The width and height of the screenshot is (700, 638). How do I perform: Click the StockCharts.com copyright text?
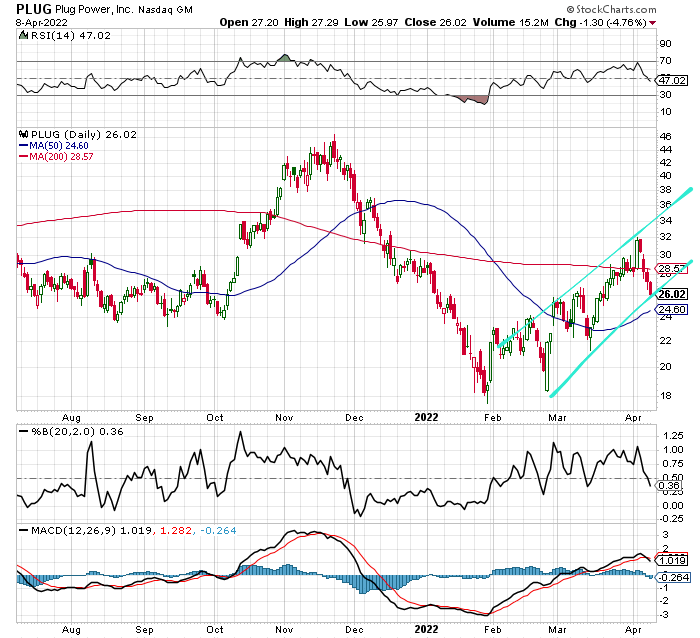pos(611,9)
